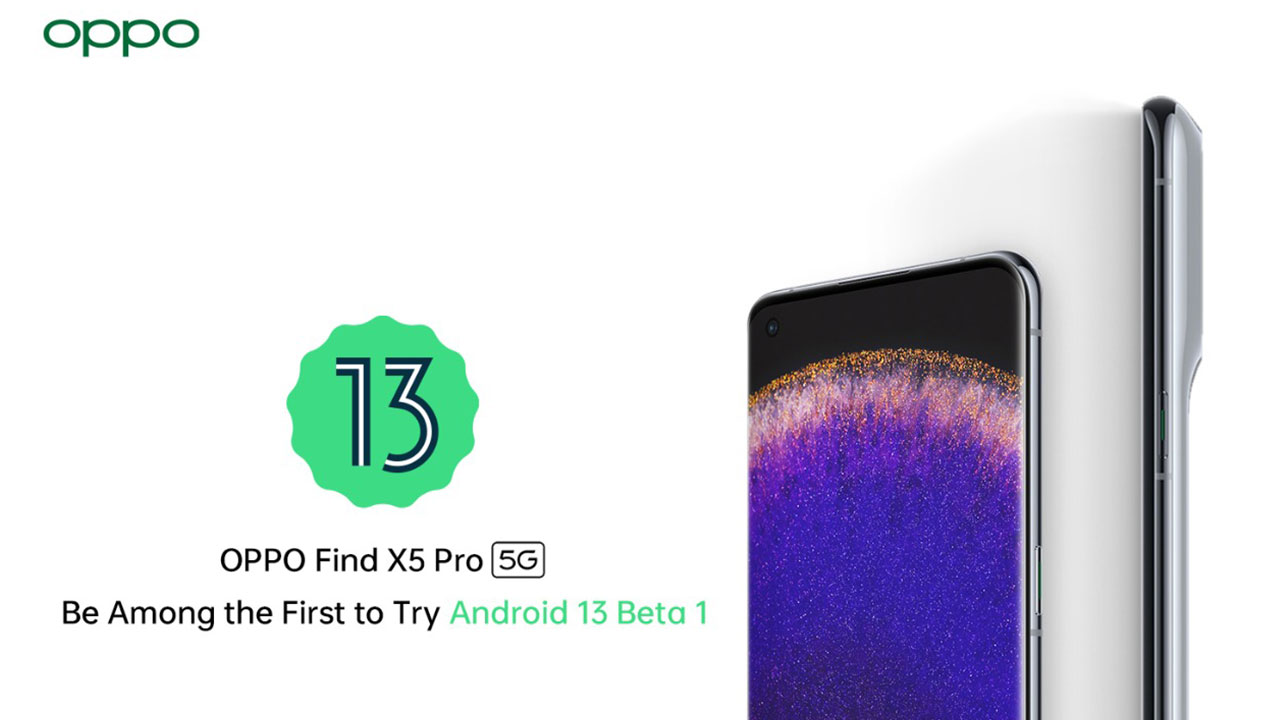The width and height of the screenshot is (1280, 720).
Task: Click the word Pro in the product name
Action: (x=459, y=561)
